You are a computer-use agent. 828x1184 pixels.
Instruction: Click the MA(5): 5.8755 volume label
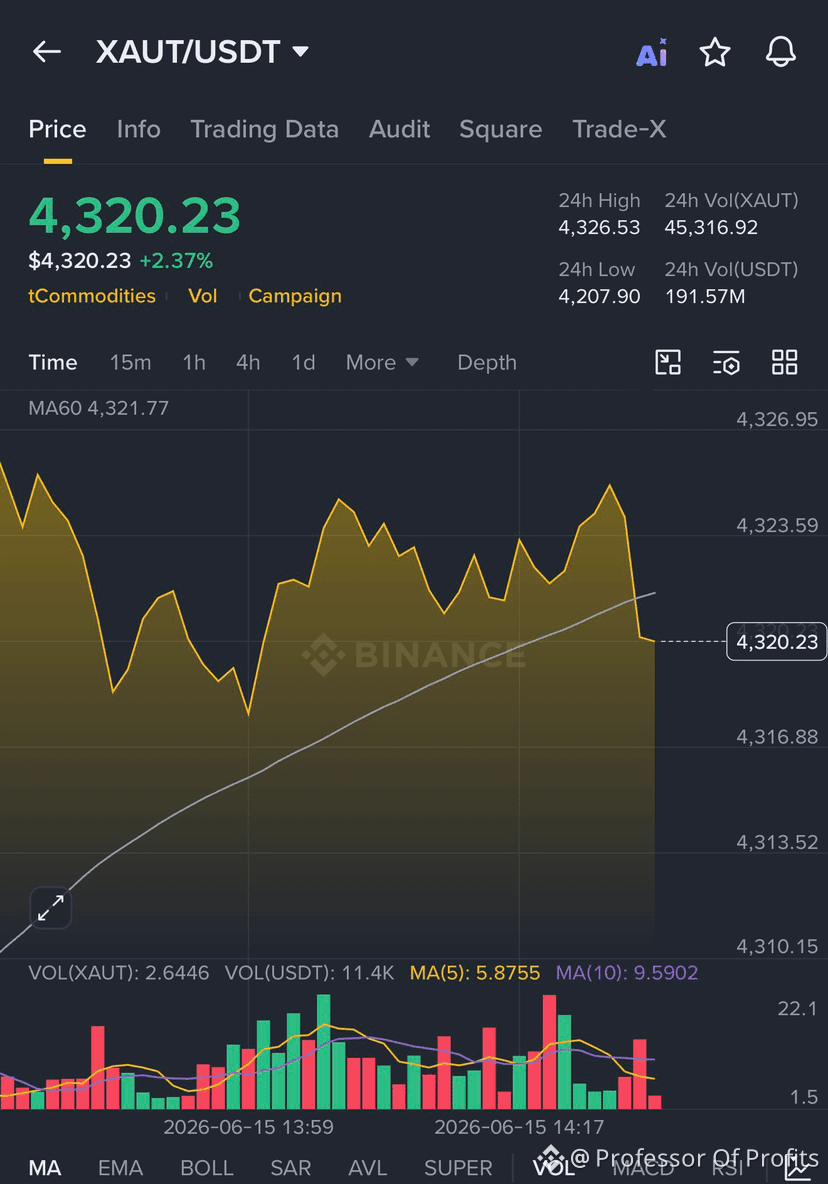(475, 973)
